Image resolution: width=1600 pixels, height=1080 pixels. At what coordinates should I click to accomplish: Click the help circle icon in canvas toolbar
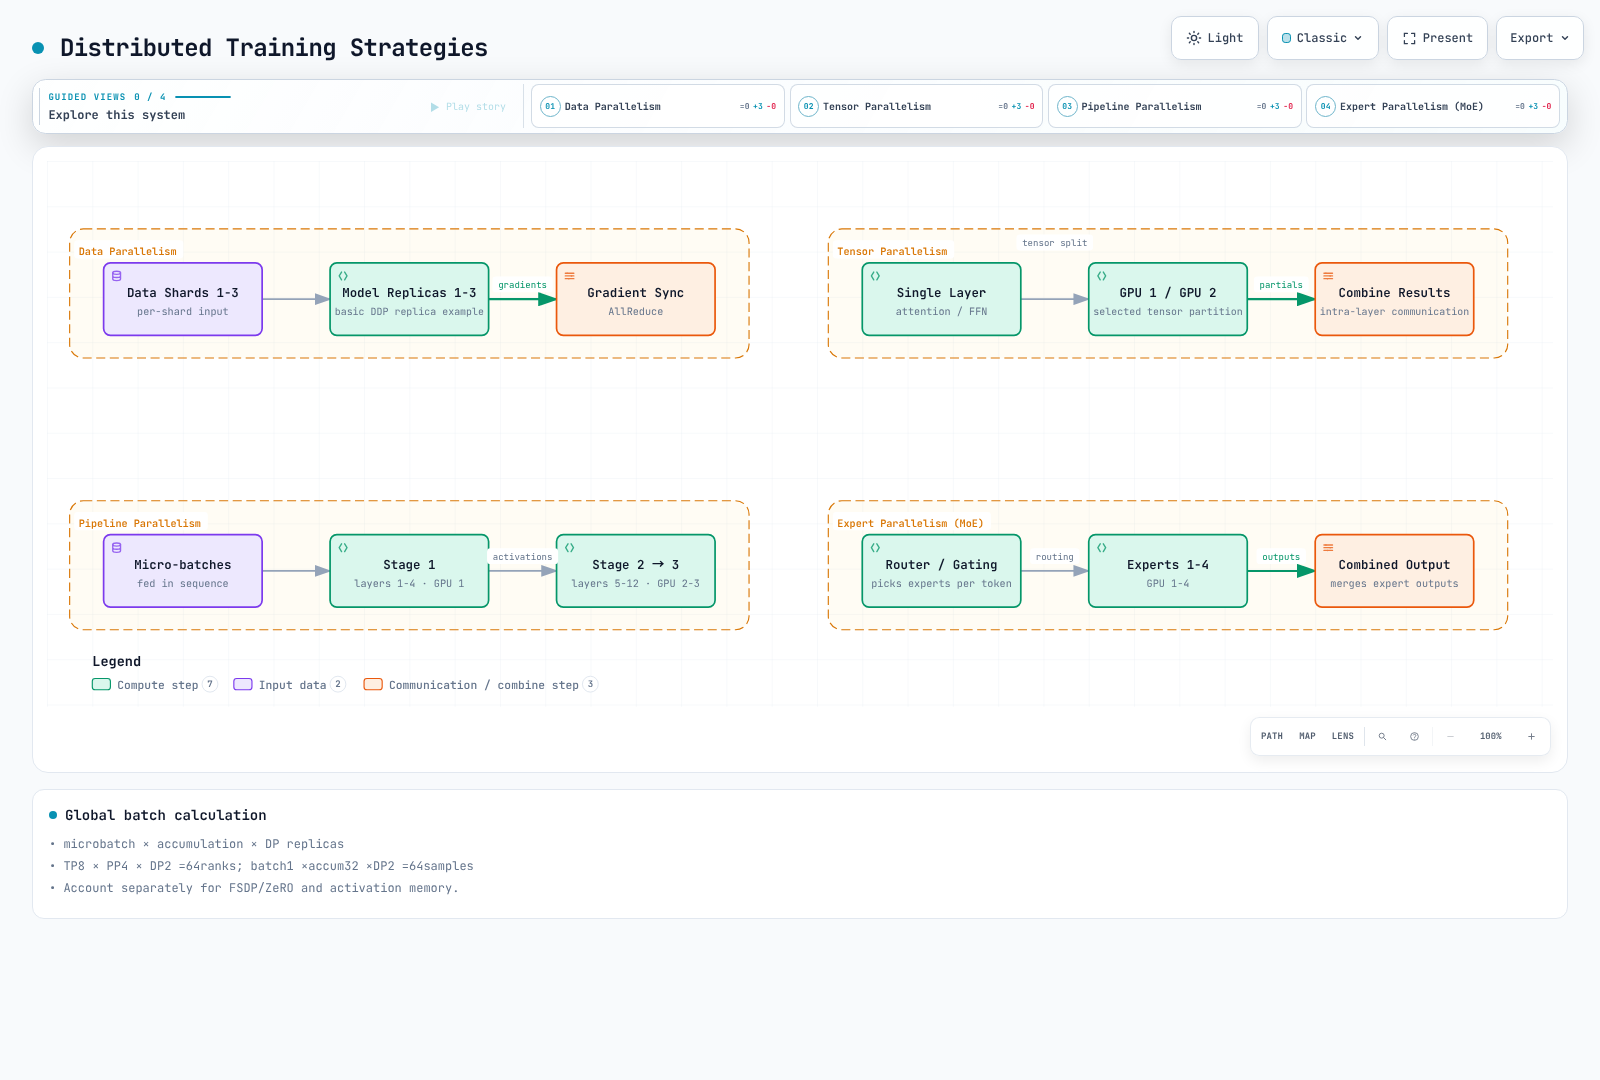pos(1414,736)
